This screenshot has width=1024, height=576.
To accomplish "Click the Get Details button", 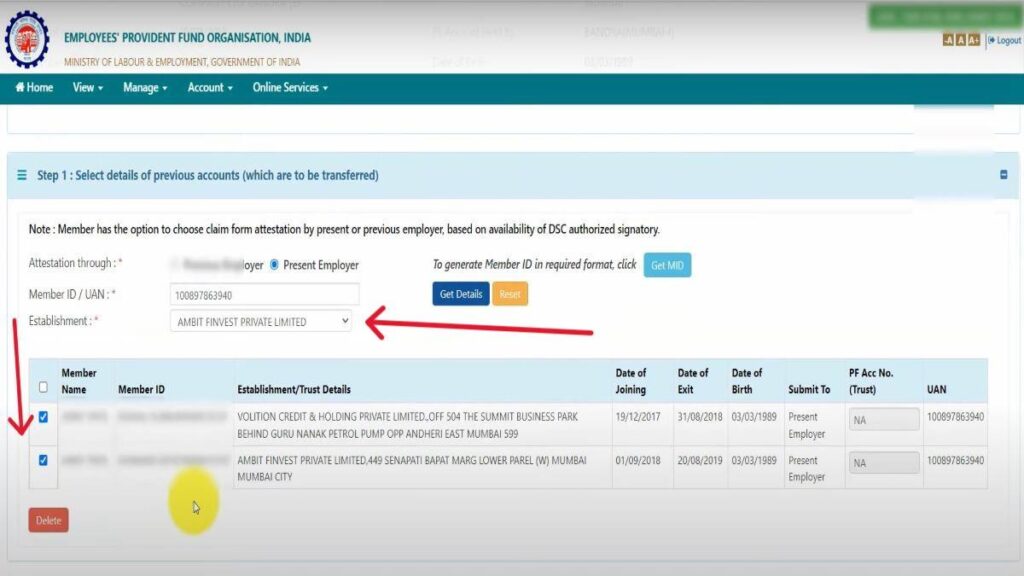I will pos(460,294).
